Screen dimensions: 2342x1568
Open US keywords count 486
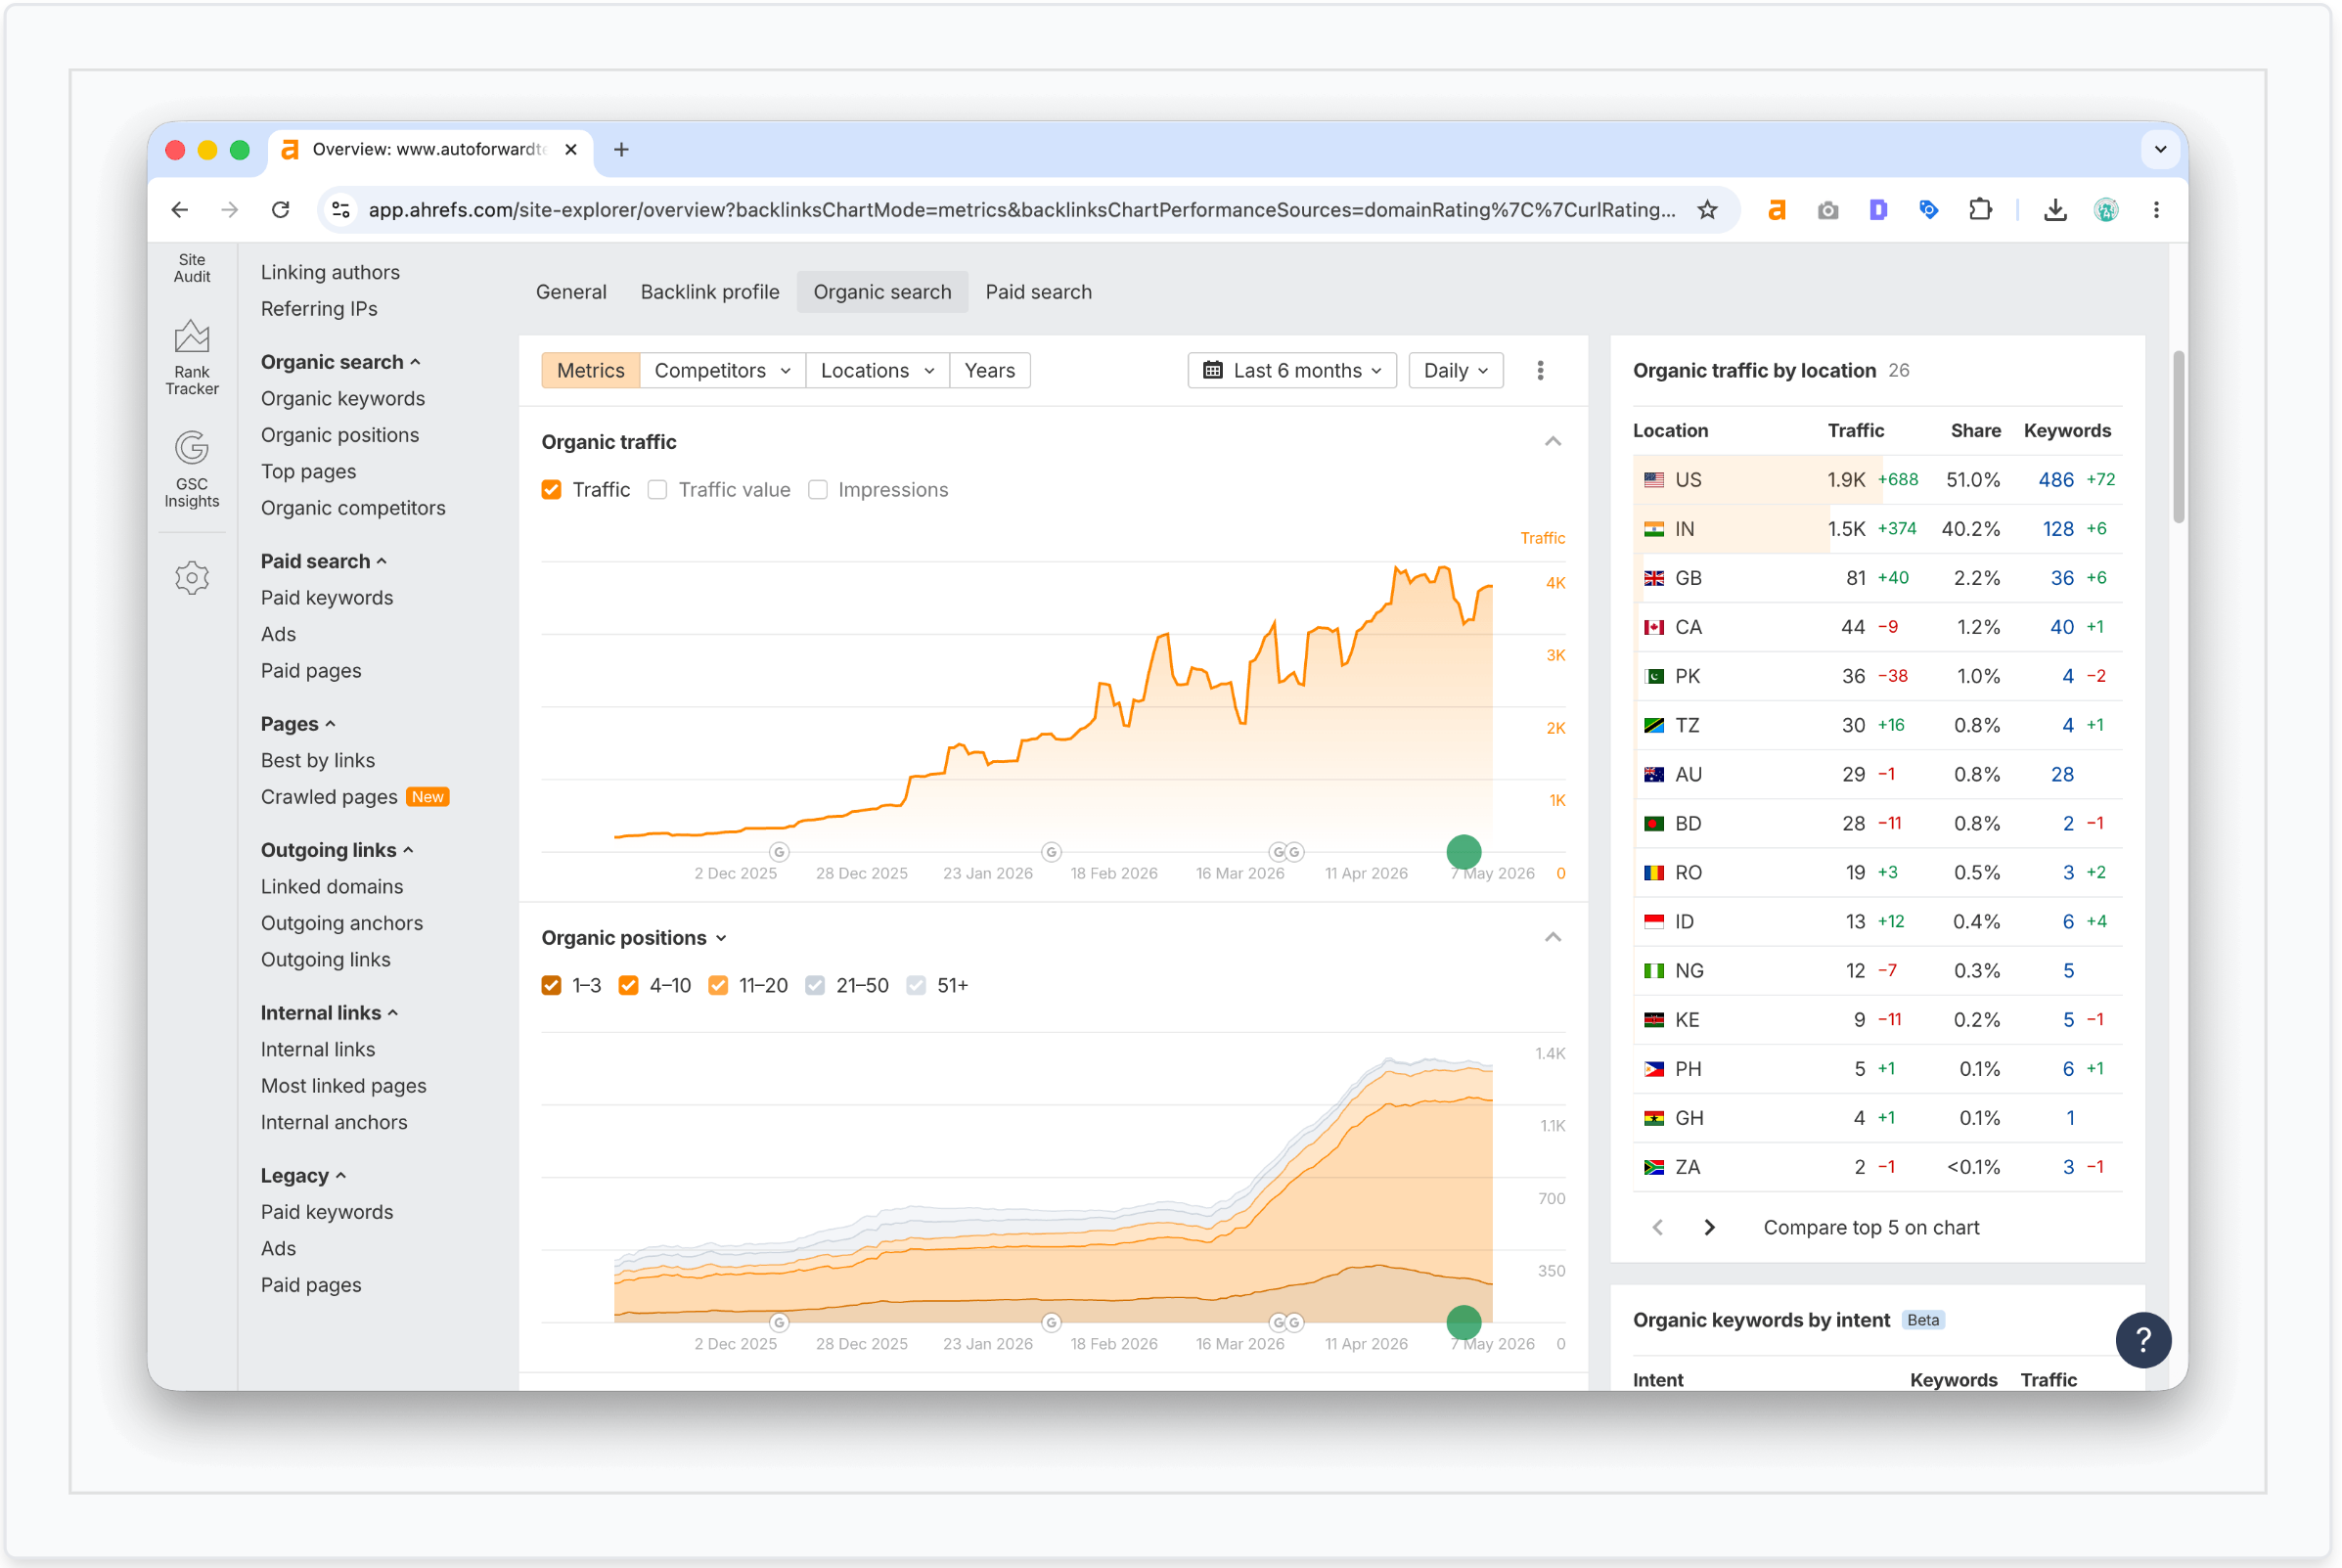click(2055, 480)
